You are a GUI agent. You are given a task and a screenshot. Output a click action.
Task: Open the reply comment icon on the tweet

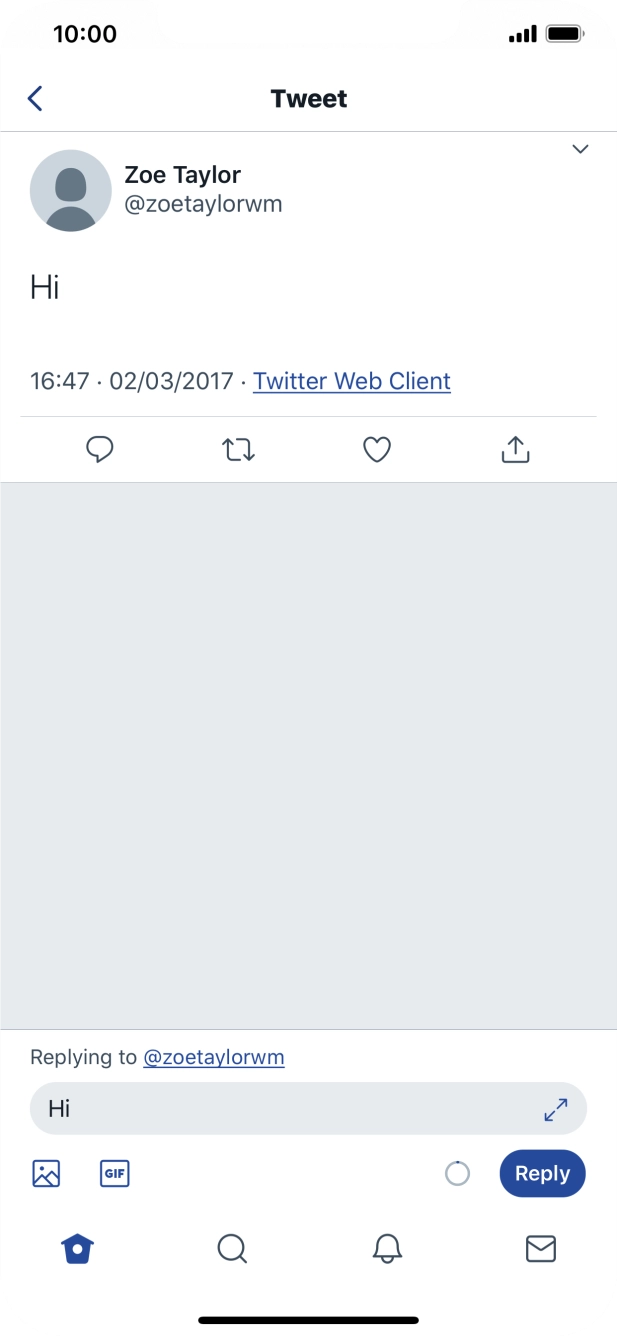coord(99,449)
